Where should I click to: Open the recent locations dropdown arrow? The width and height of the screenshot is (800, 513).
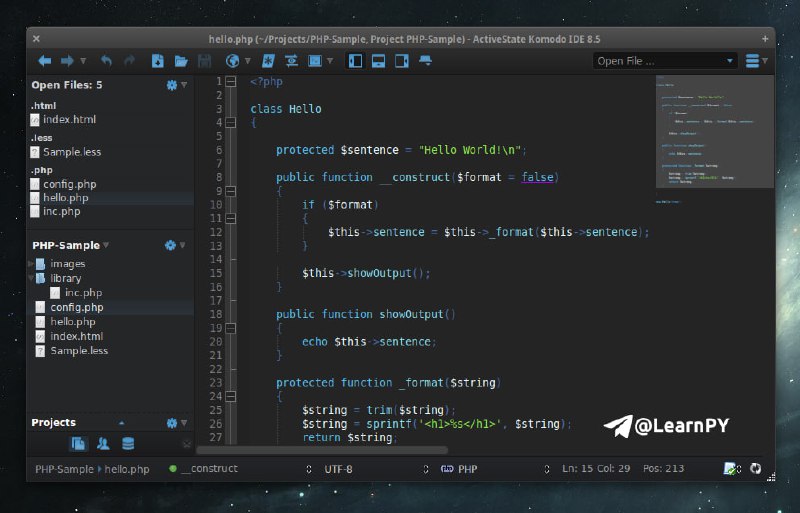click(x=83, y=61)
